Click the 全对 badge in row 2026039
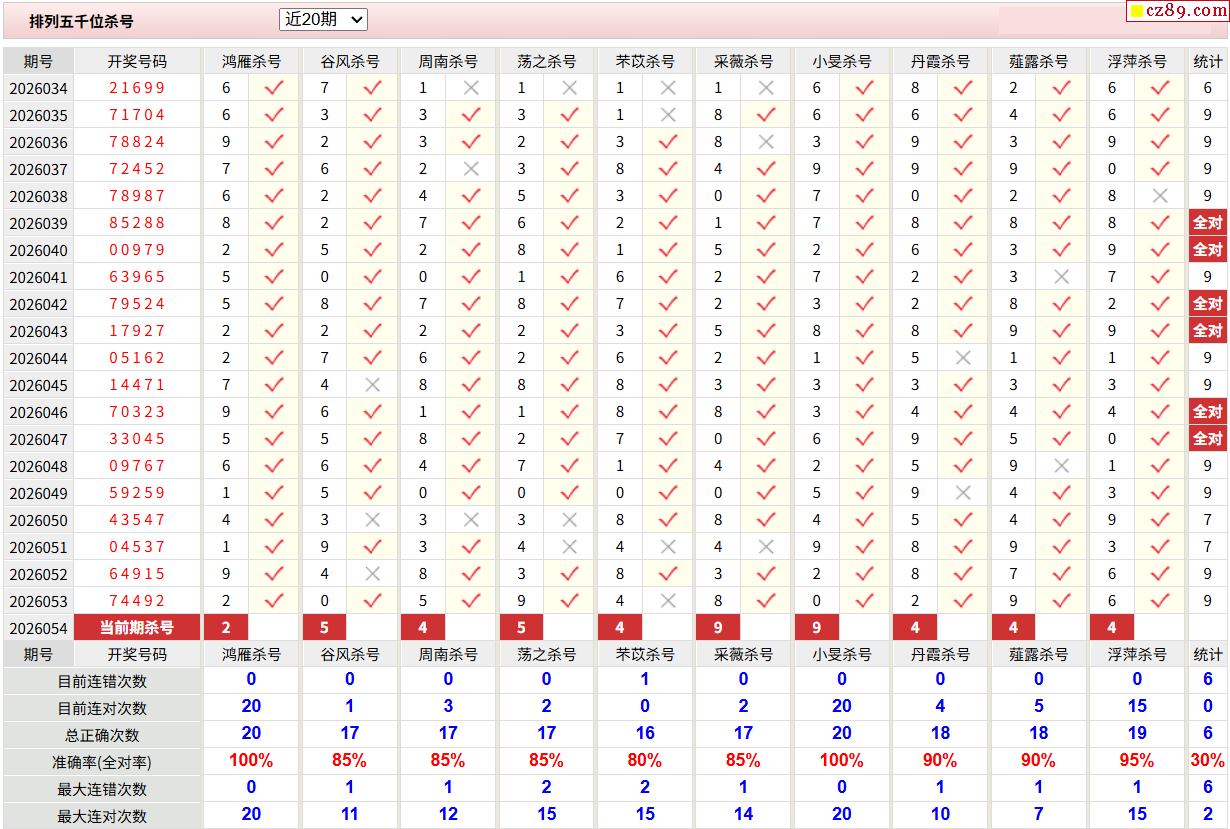Image resolution: width=1230 pixels, height=829 pixels. coord(1207,223)
